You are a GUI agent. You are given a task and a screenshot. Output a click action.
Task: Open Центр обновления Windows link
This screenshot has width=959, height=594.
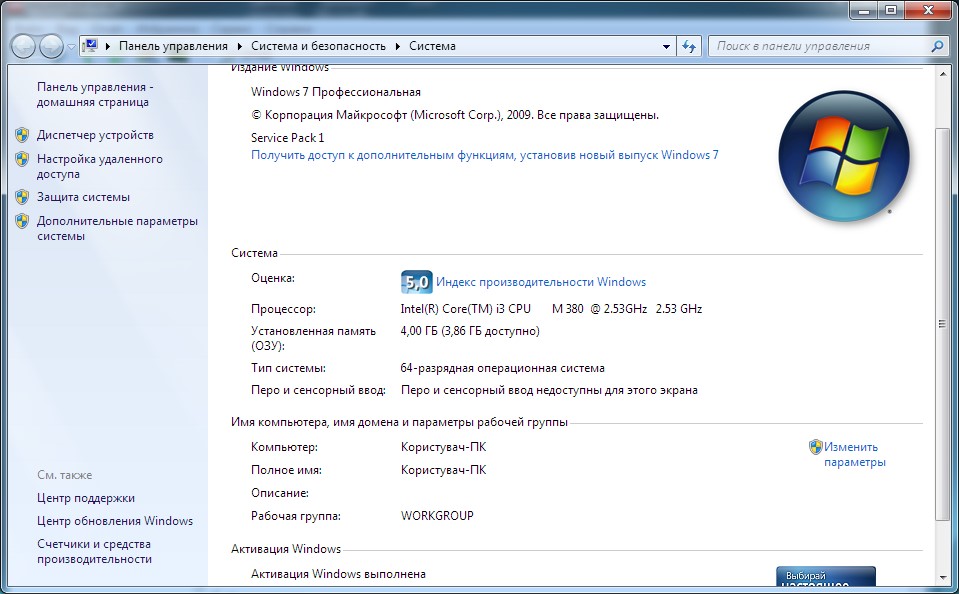click(x=115, y=521)
